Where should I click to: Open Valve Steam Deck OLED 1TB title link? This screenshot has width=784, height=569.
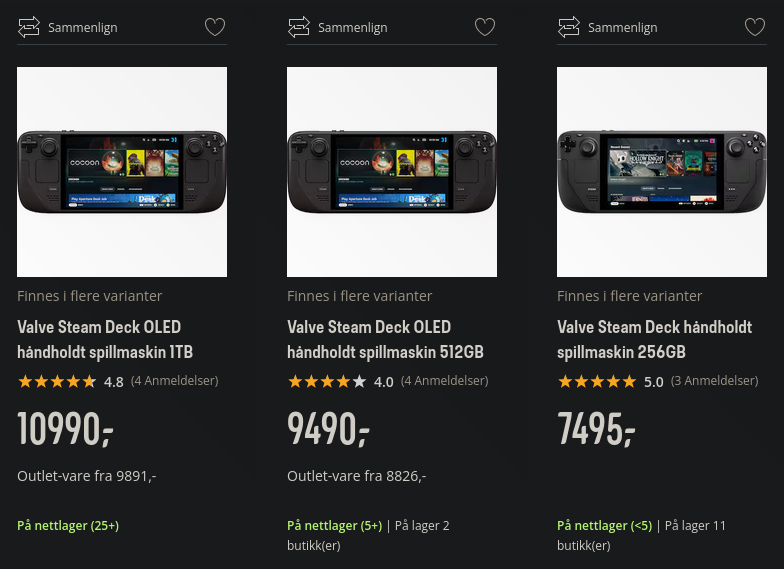pyautogui.click(x=105, y=340)
